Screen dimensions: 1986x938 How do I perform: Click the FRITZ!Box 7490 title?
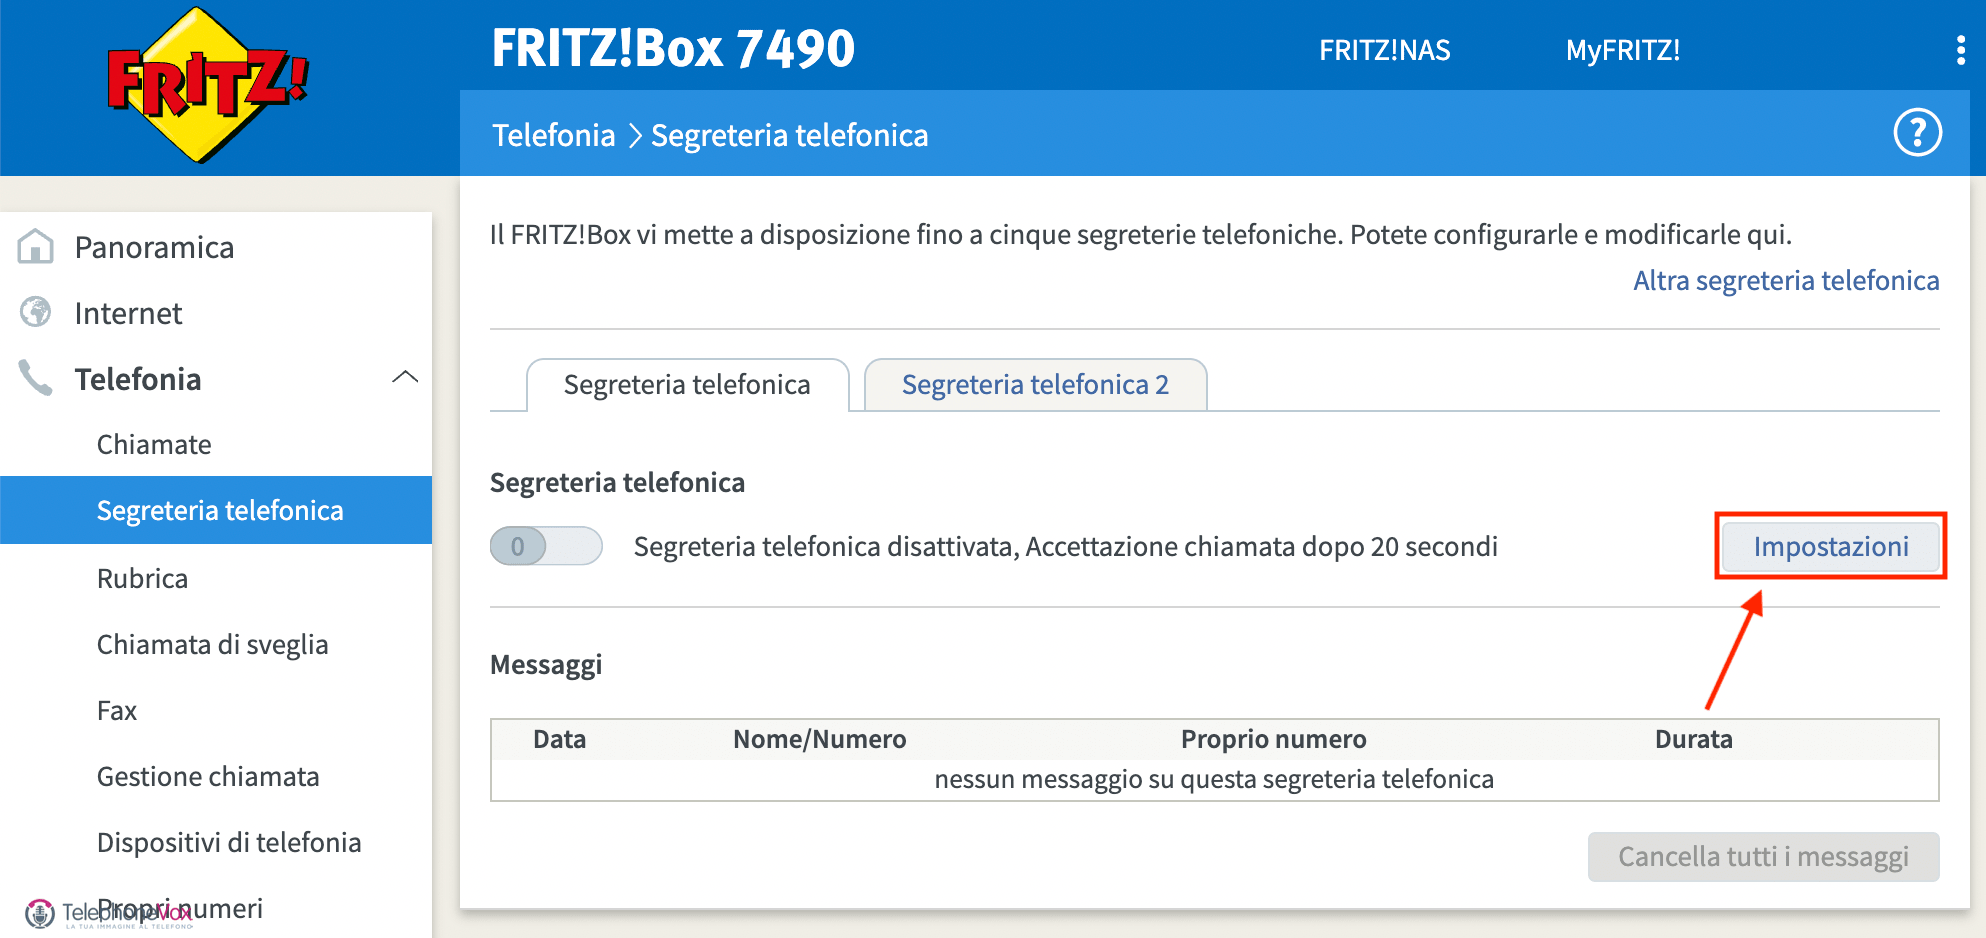point(673,48)
